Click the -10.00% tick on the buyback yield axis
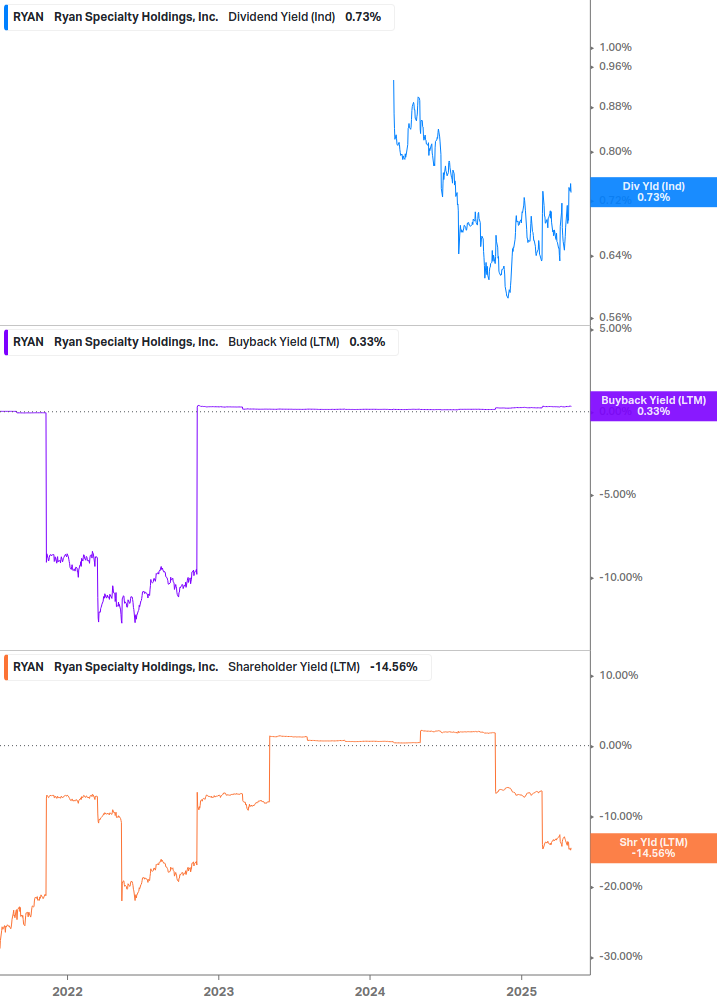This screenshot has width=717, height=1005. (x=620, y=577)
